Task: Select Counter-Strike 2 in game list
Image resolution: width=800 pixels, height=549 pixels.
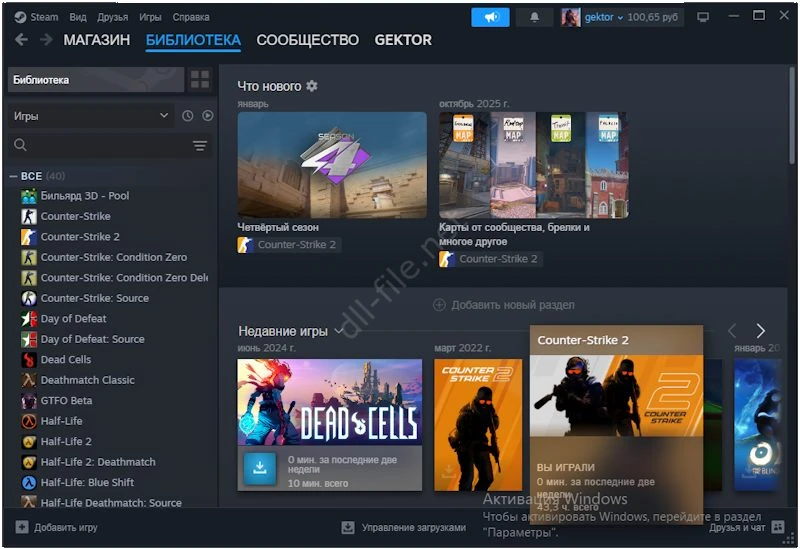Action: click(80, 237)
